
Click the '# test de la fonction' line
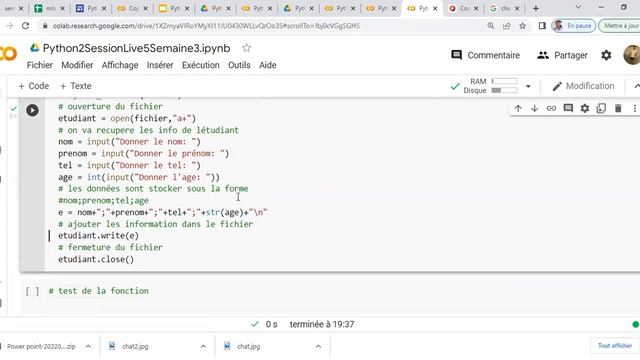(98, 291)
